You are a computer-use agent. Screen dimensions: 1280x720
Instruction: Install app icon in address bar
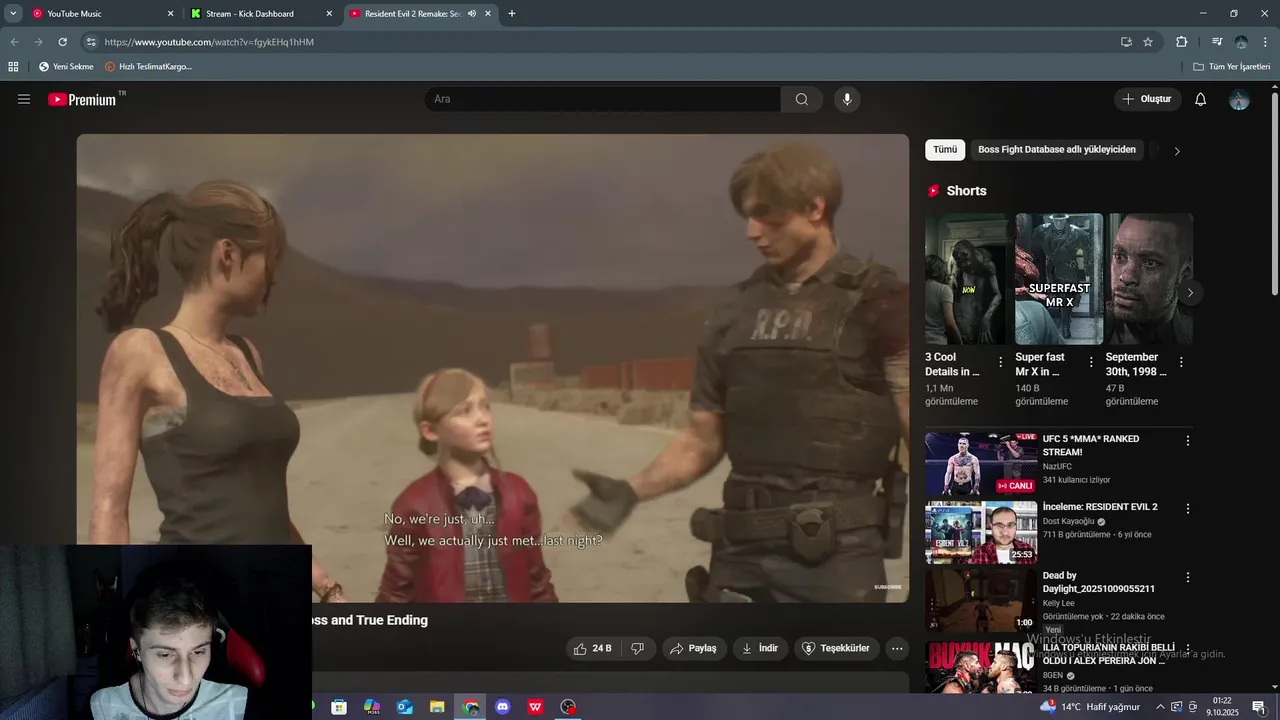(1126, 42)
